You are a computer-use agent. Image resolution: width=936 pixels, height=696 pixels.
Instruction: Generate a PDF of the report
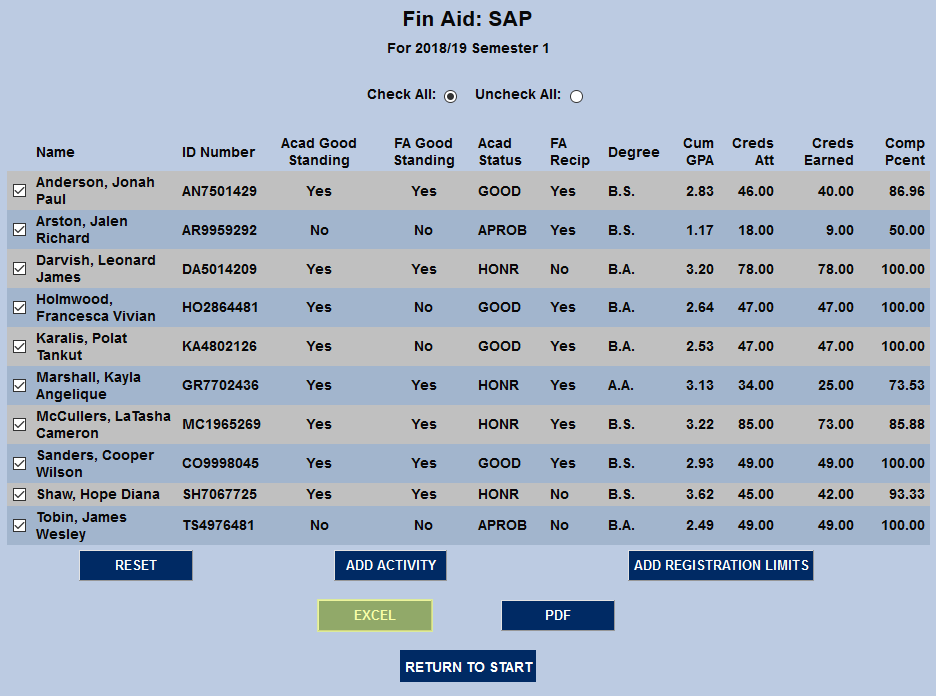(557, 615)
